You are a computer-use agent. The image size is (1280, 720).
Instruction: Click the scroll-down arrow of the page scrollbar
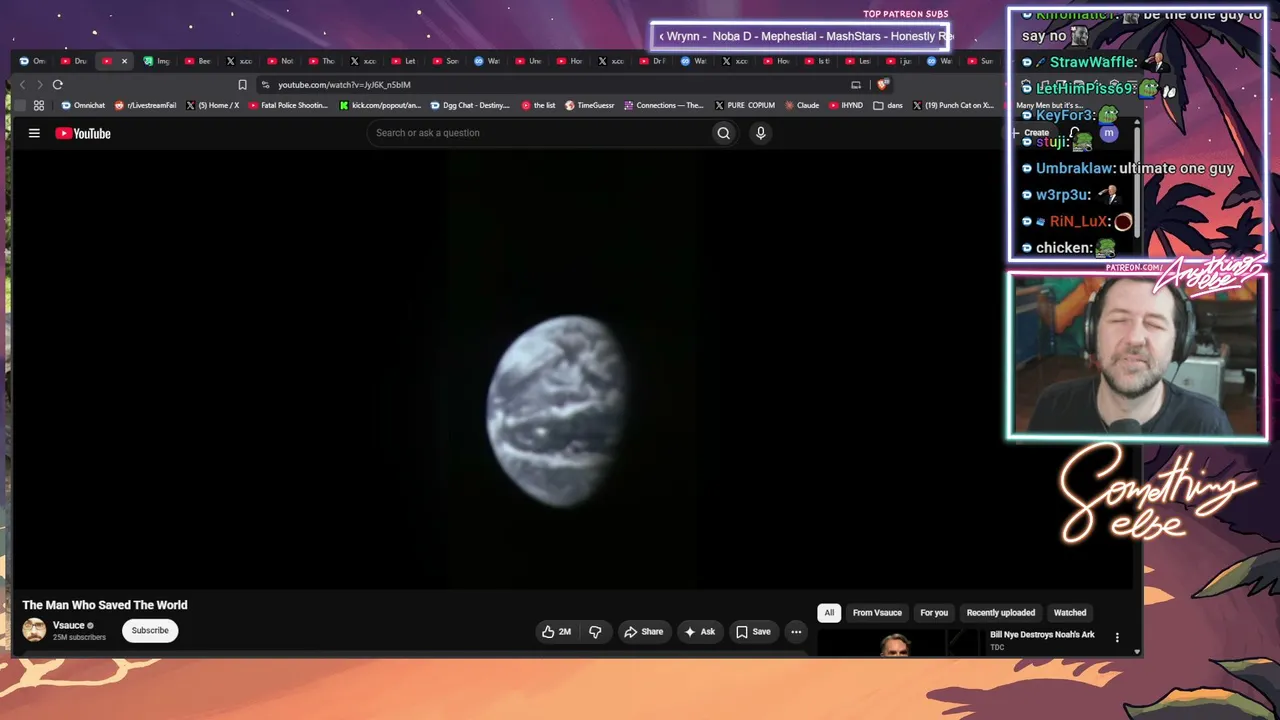[1137, 651]
